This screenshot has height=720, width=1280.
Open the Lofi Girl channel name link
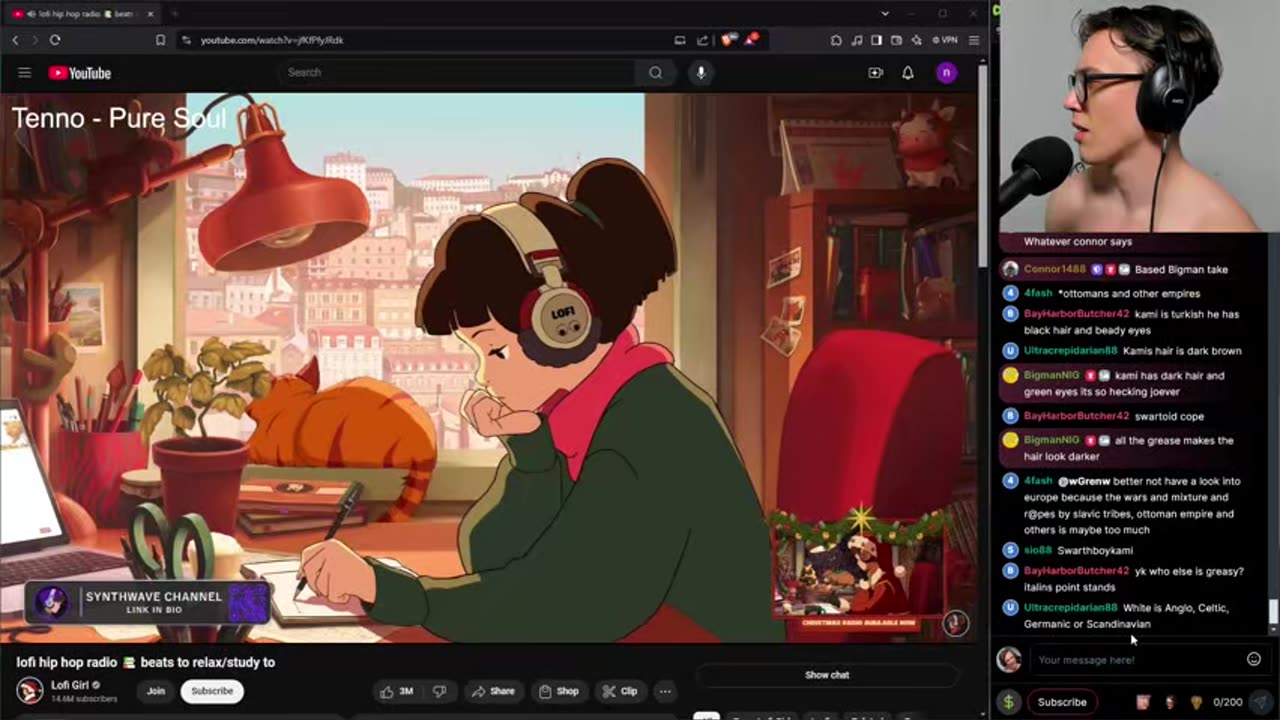click(x=70, y=685)
